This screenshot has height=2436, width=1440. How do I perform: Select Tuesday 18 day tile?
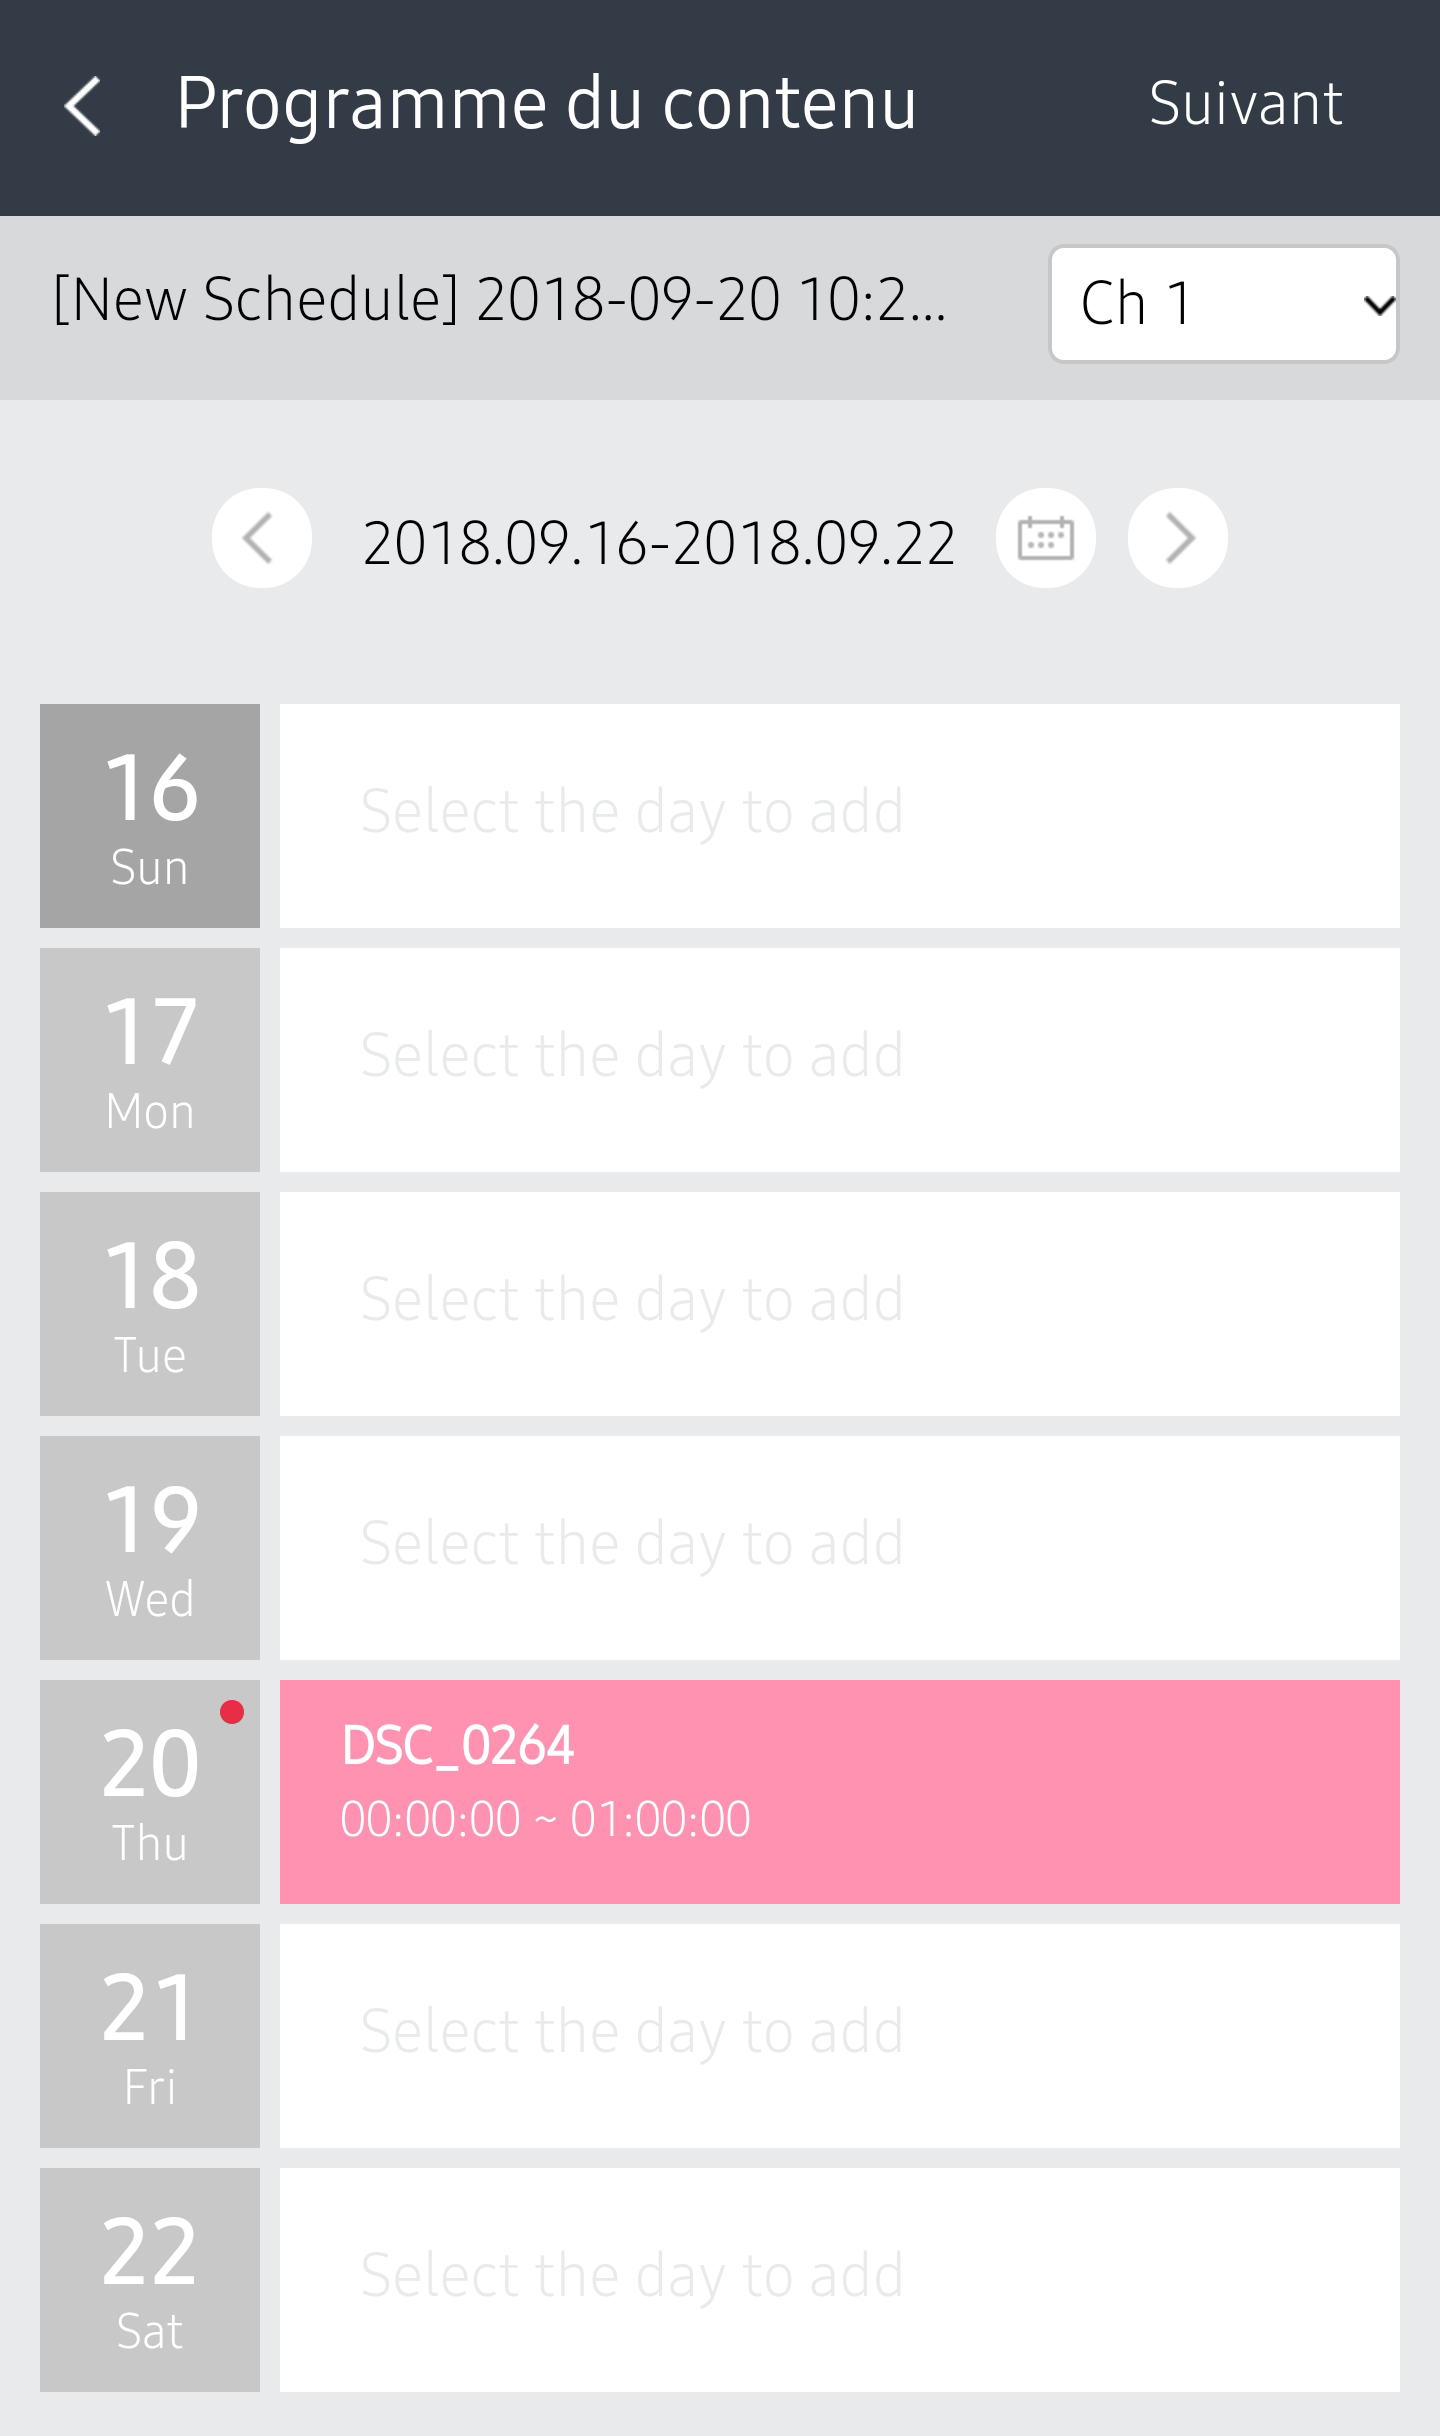(x=150, y=1304)
